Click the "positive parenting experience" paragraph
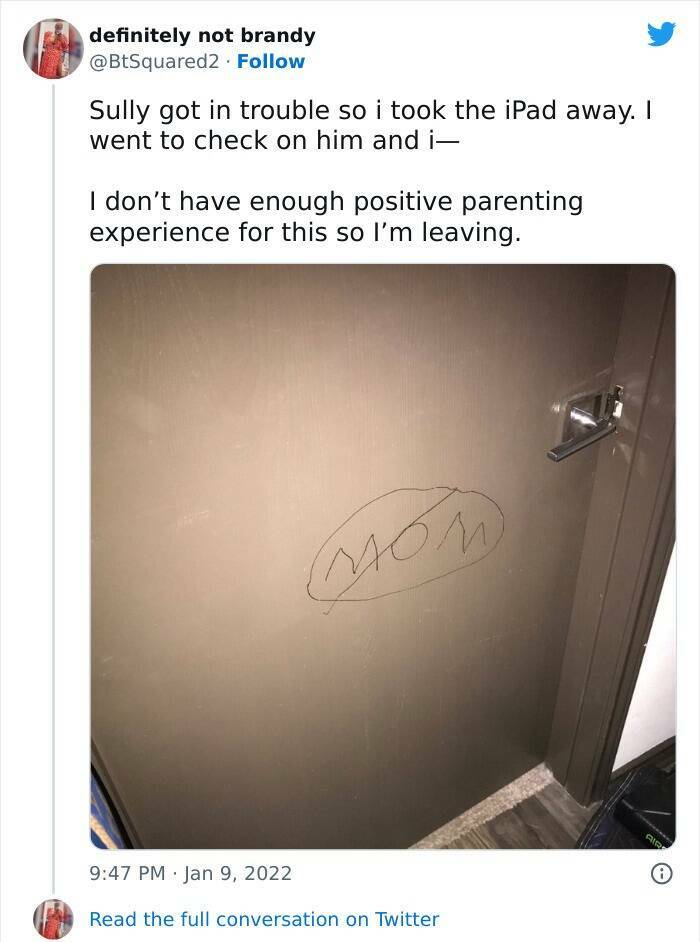Viewport: 700px width, 942px height. tap(336, 217)
